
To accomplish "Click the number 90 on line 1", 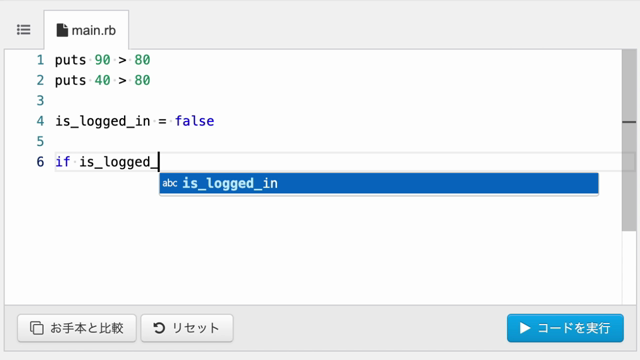I will pyautogui.click(x=102, y=60).
